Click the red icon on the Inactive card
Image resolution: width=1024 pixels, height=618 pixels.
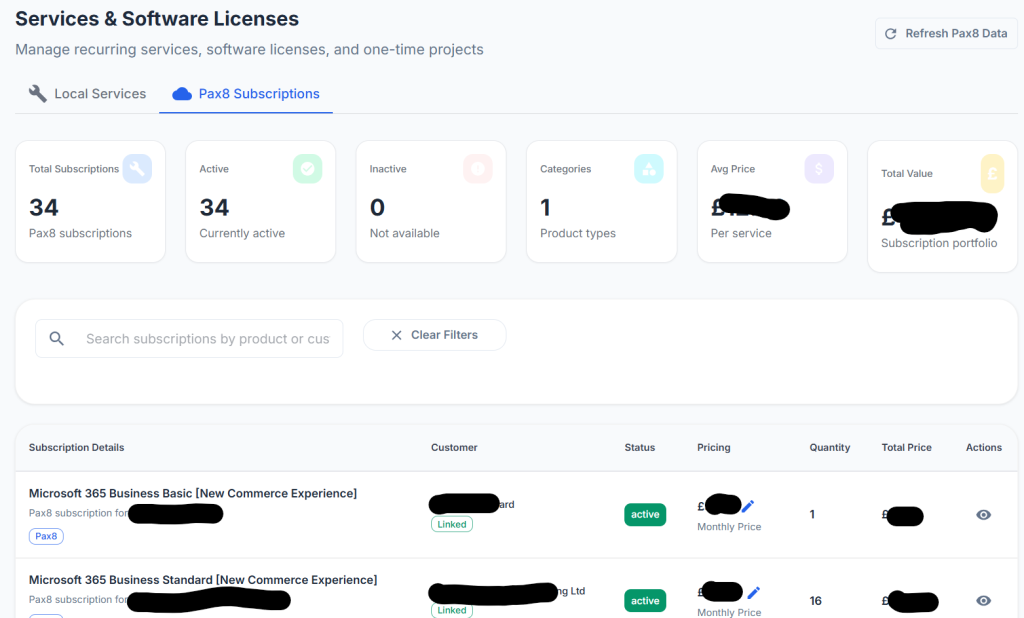click(x=478, y=169)
